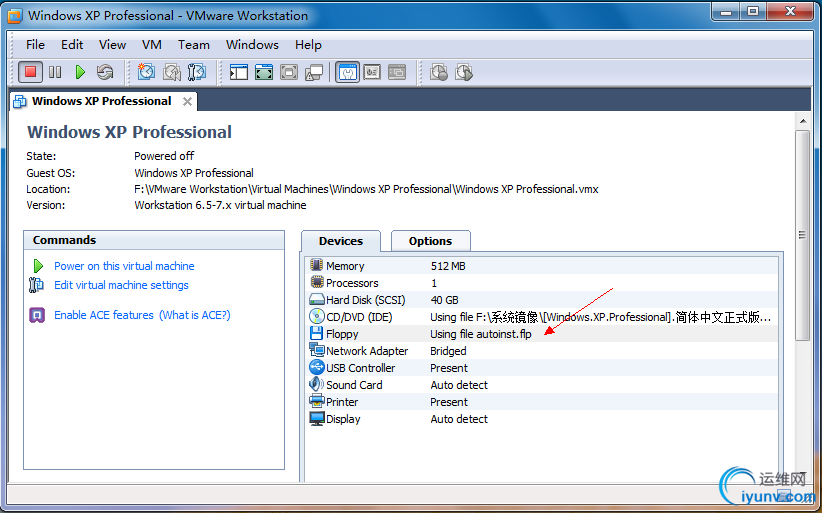Switch to the Options tab
This screenshot has width=822, height=513.
[430, 241]
